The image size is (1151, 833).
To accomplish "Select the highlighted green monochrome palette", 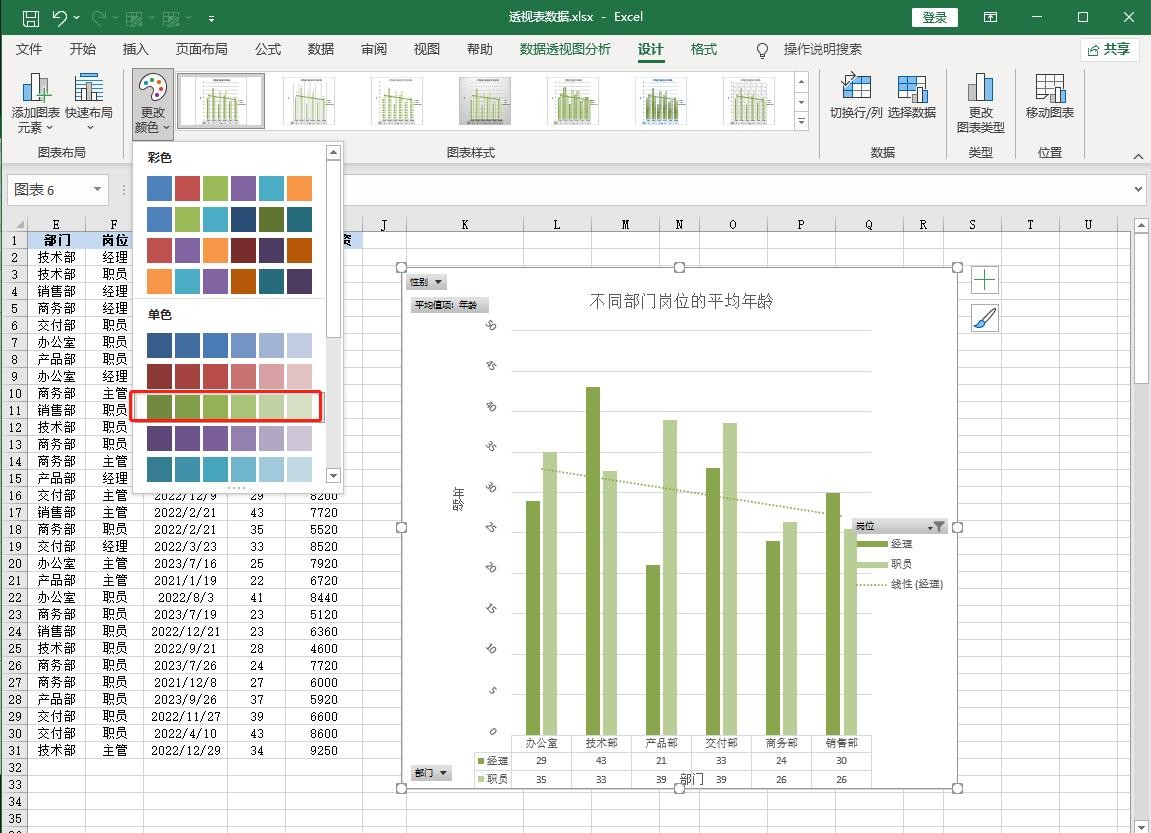I will tap(229, 406).
